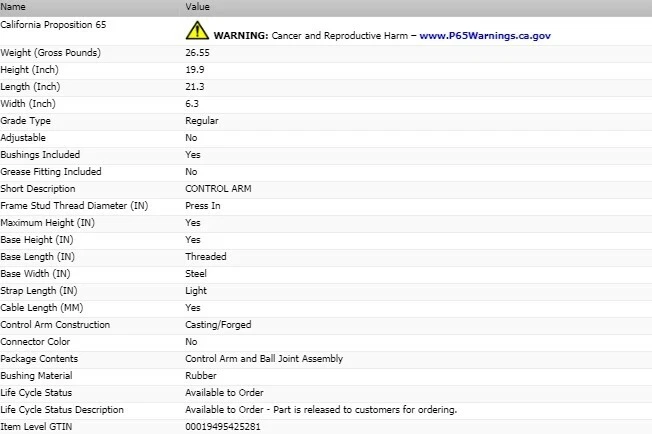This screenshot has width=652, height=434.
Task: Click the Base Height (IN) label
Action: coord(37,240)
